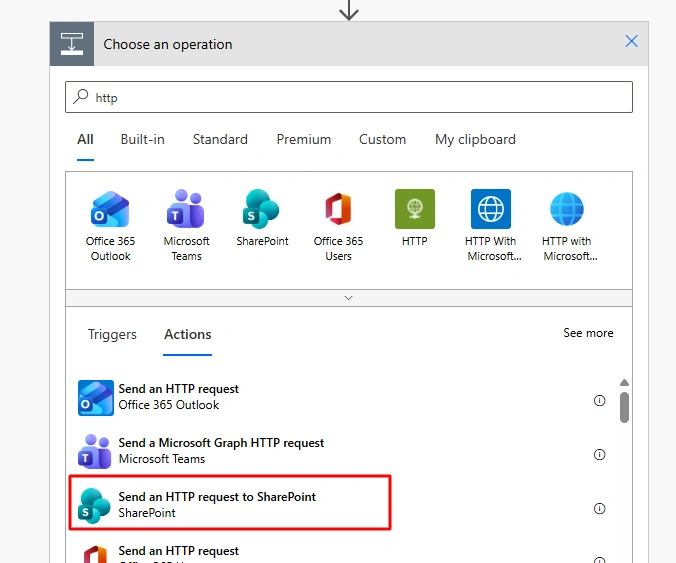Open the Microsoft Teams connector
Screen dimensions: 676x563
[186, 225]
